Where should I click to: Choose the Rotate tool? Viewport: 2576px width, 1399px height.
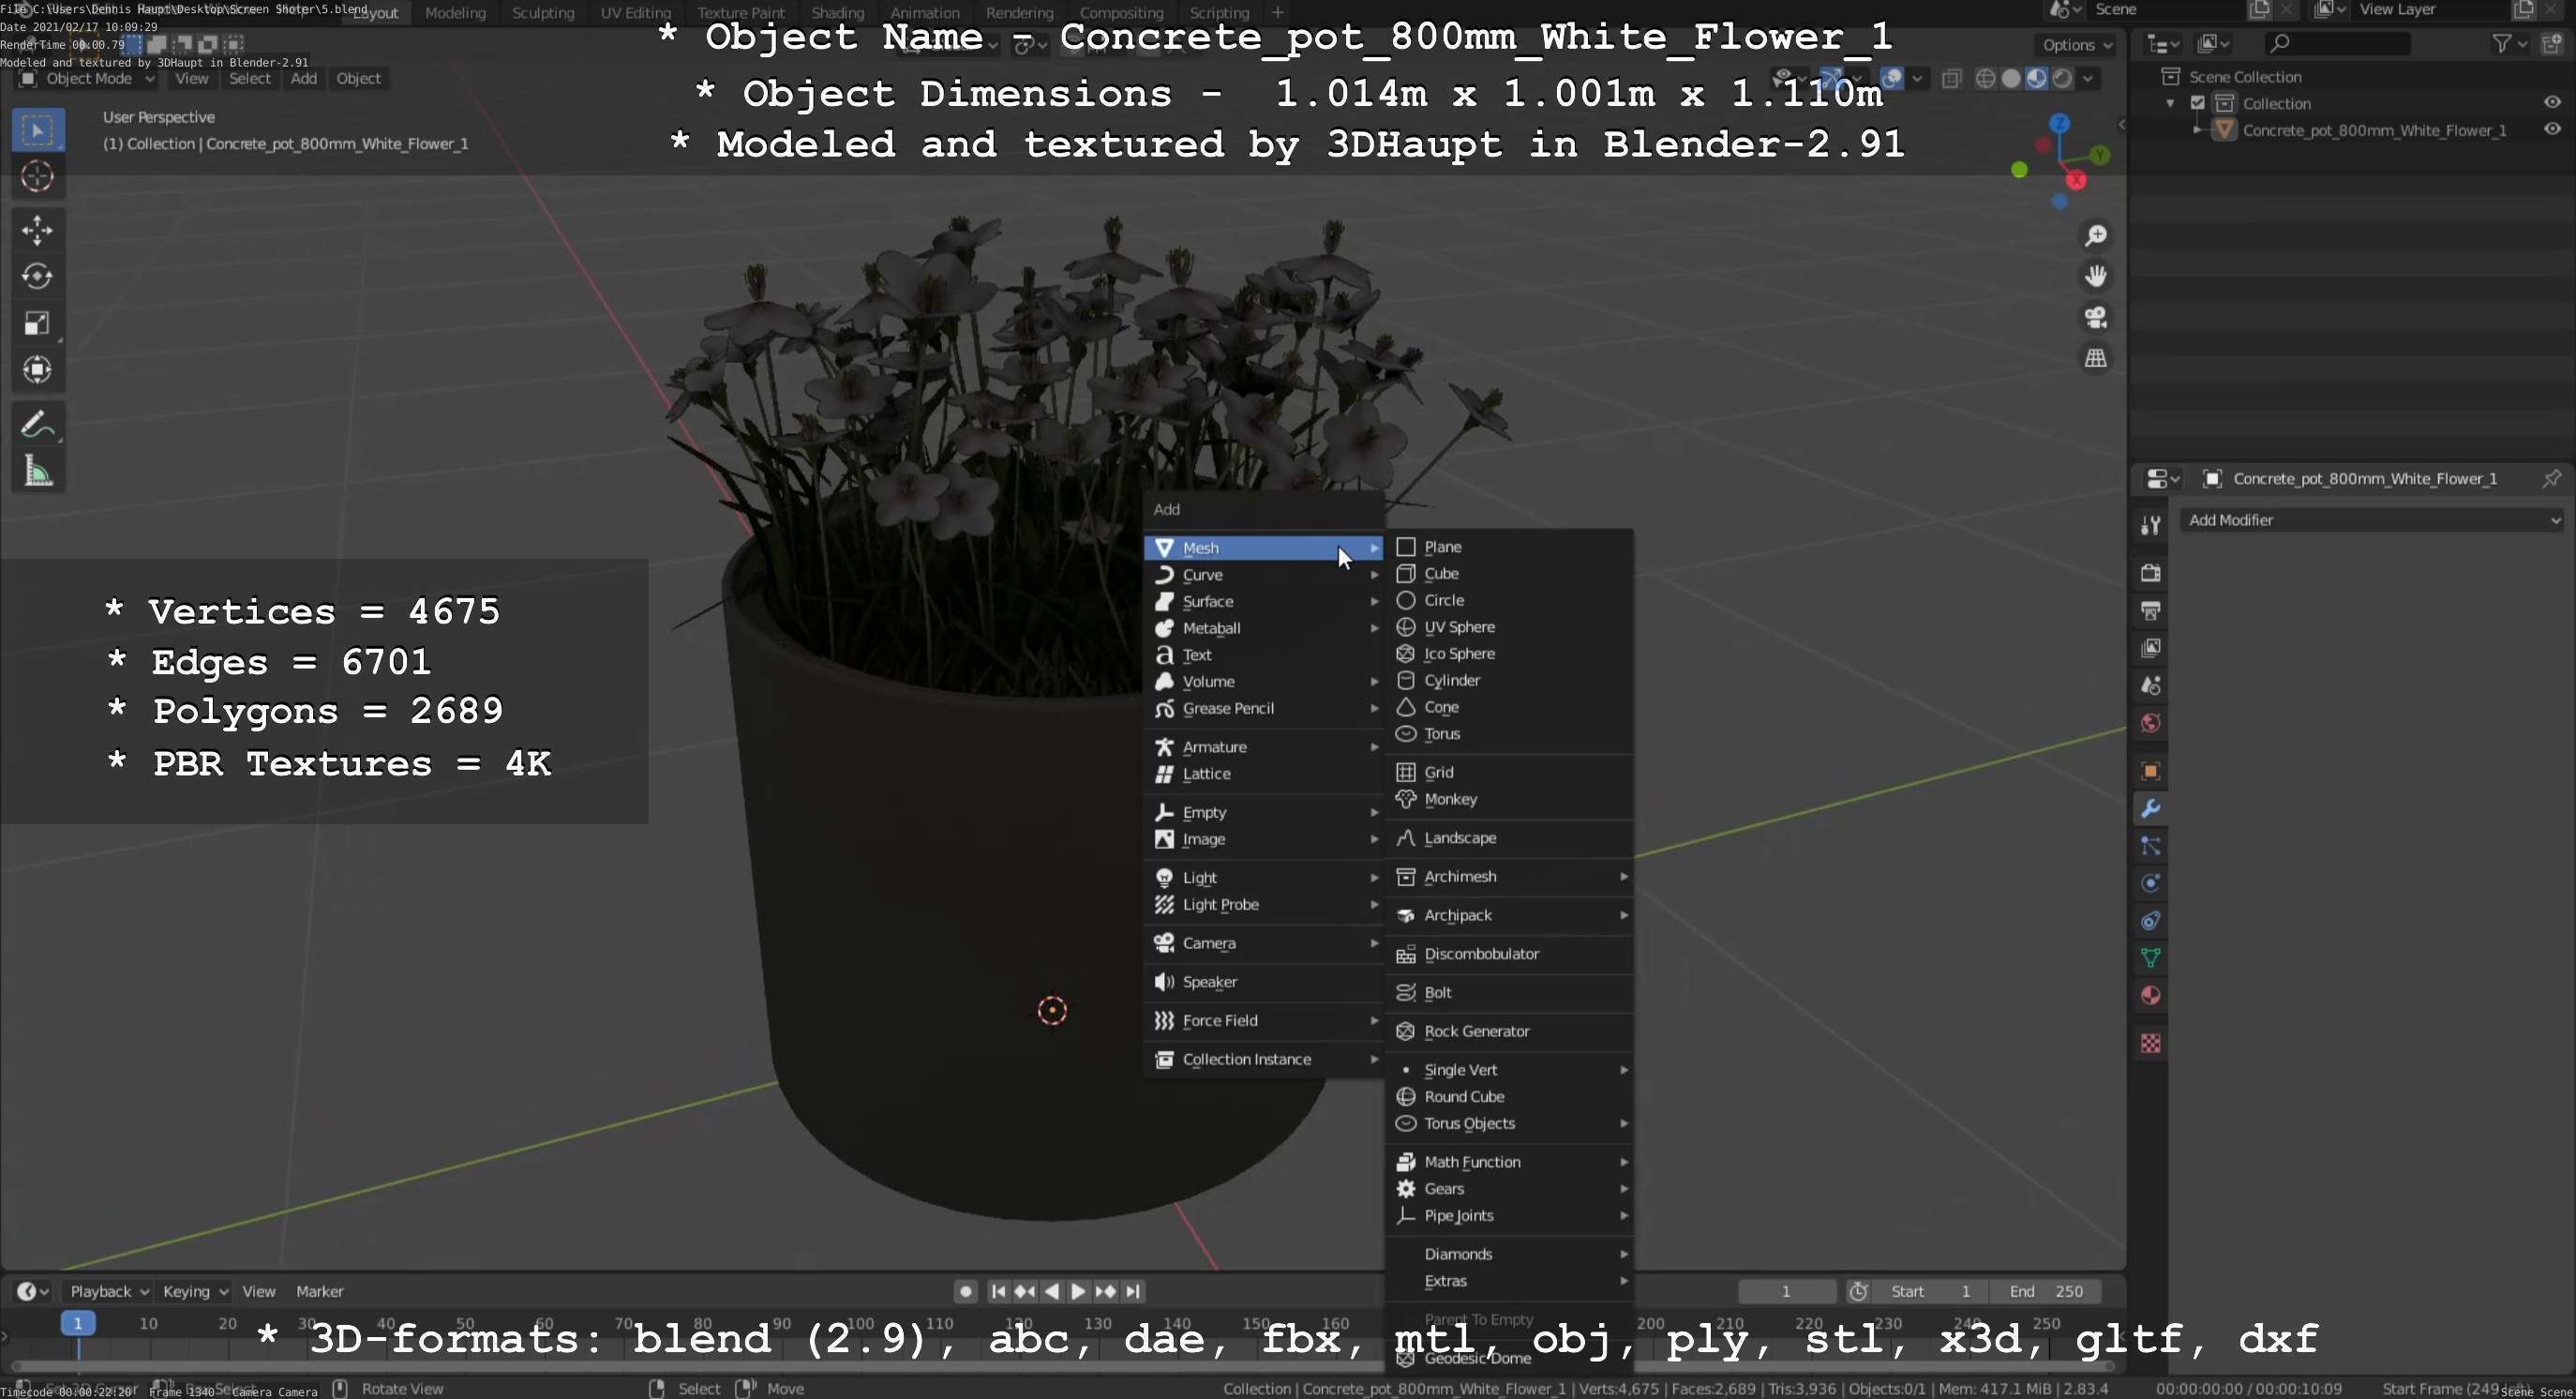(x=37, y=276)
